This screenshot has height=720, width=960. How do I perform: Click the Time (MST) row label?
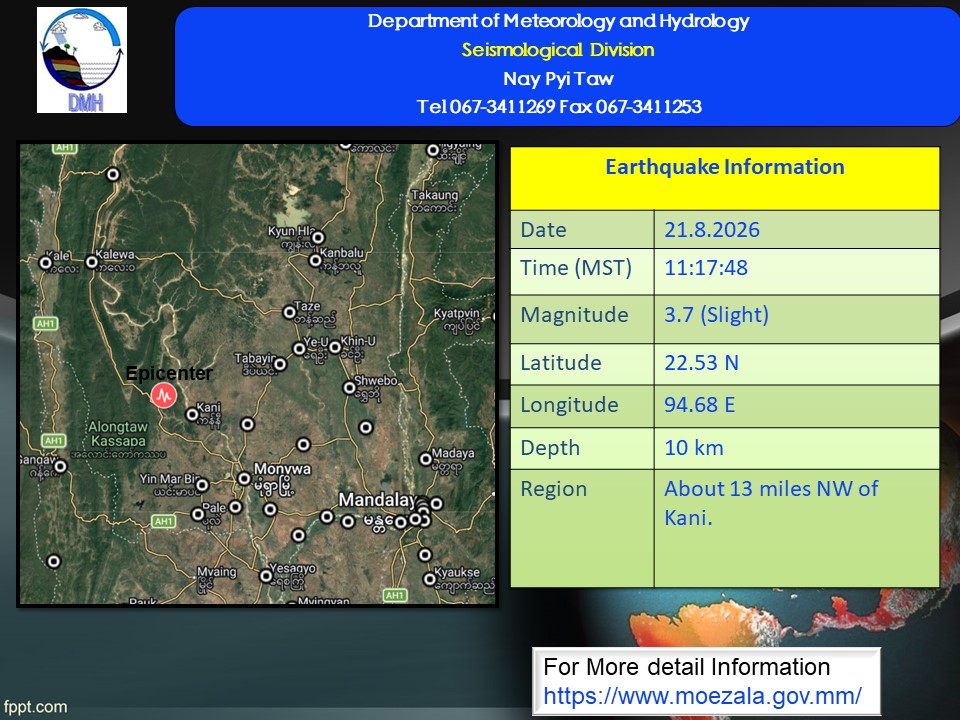[576, 268]
